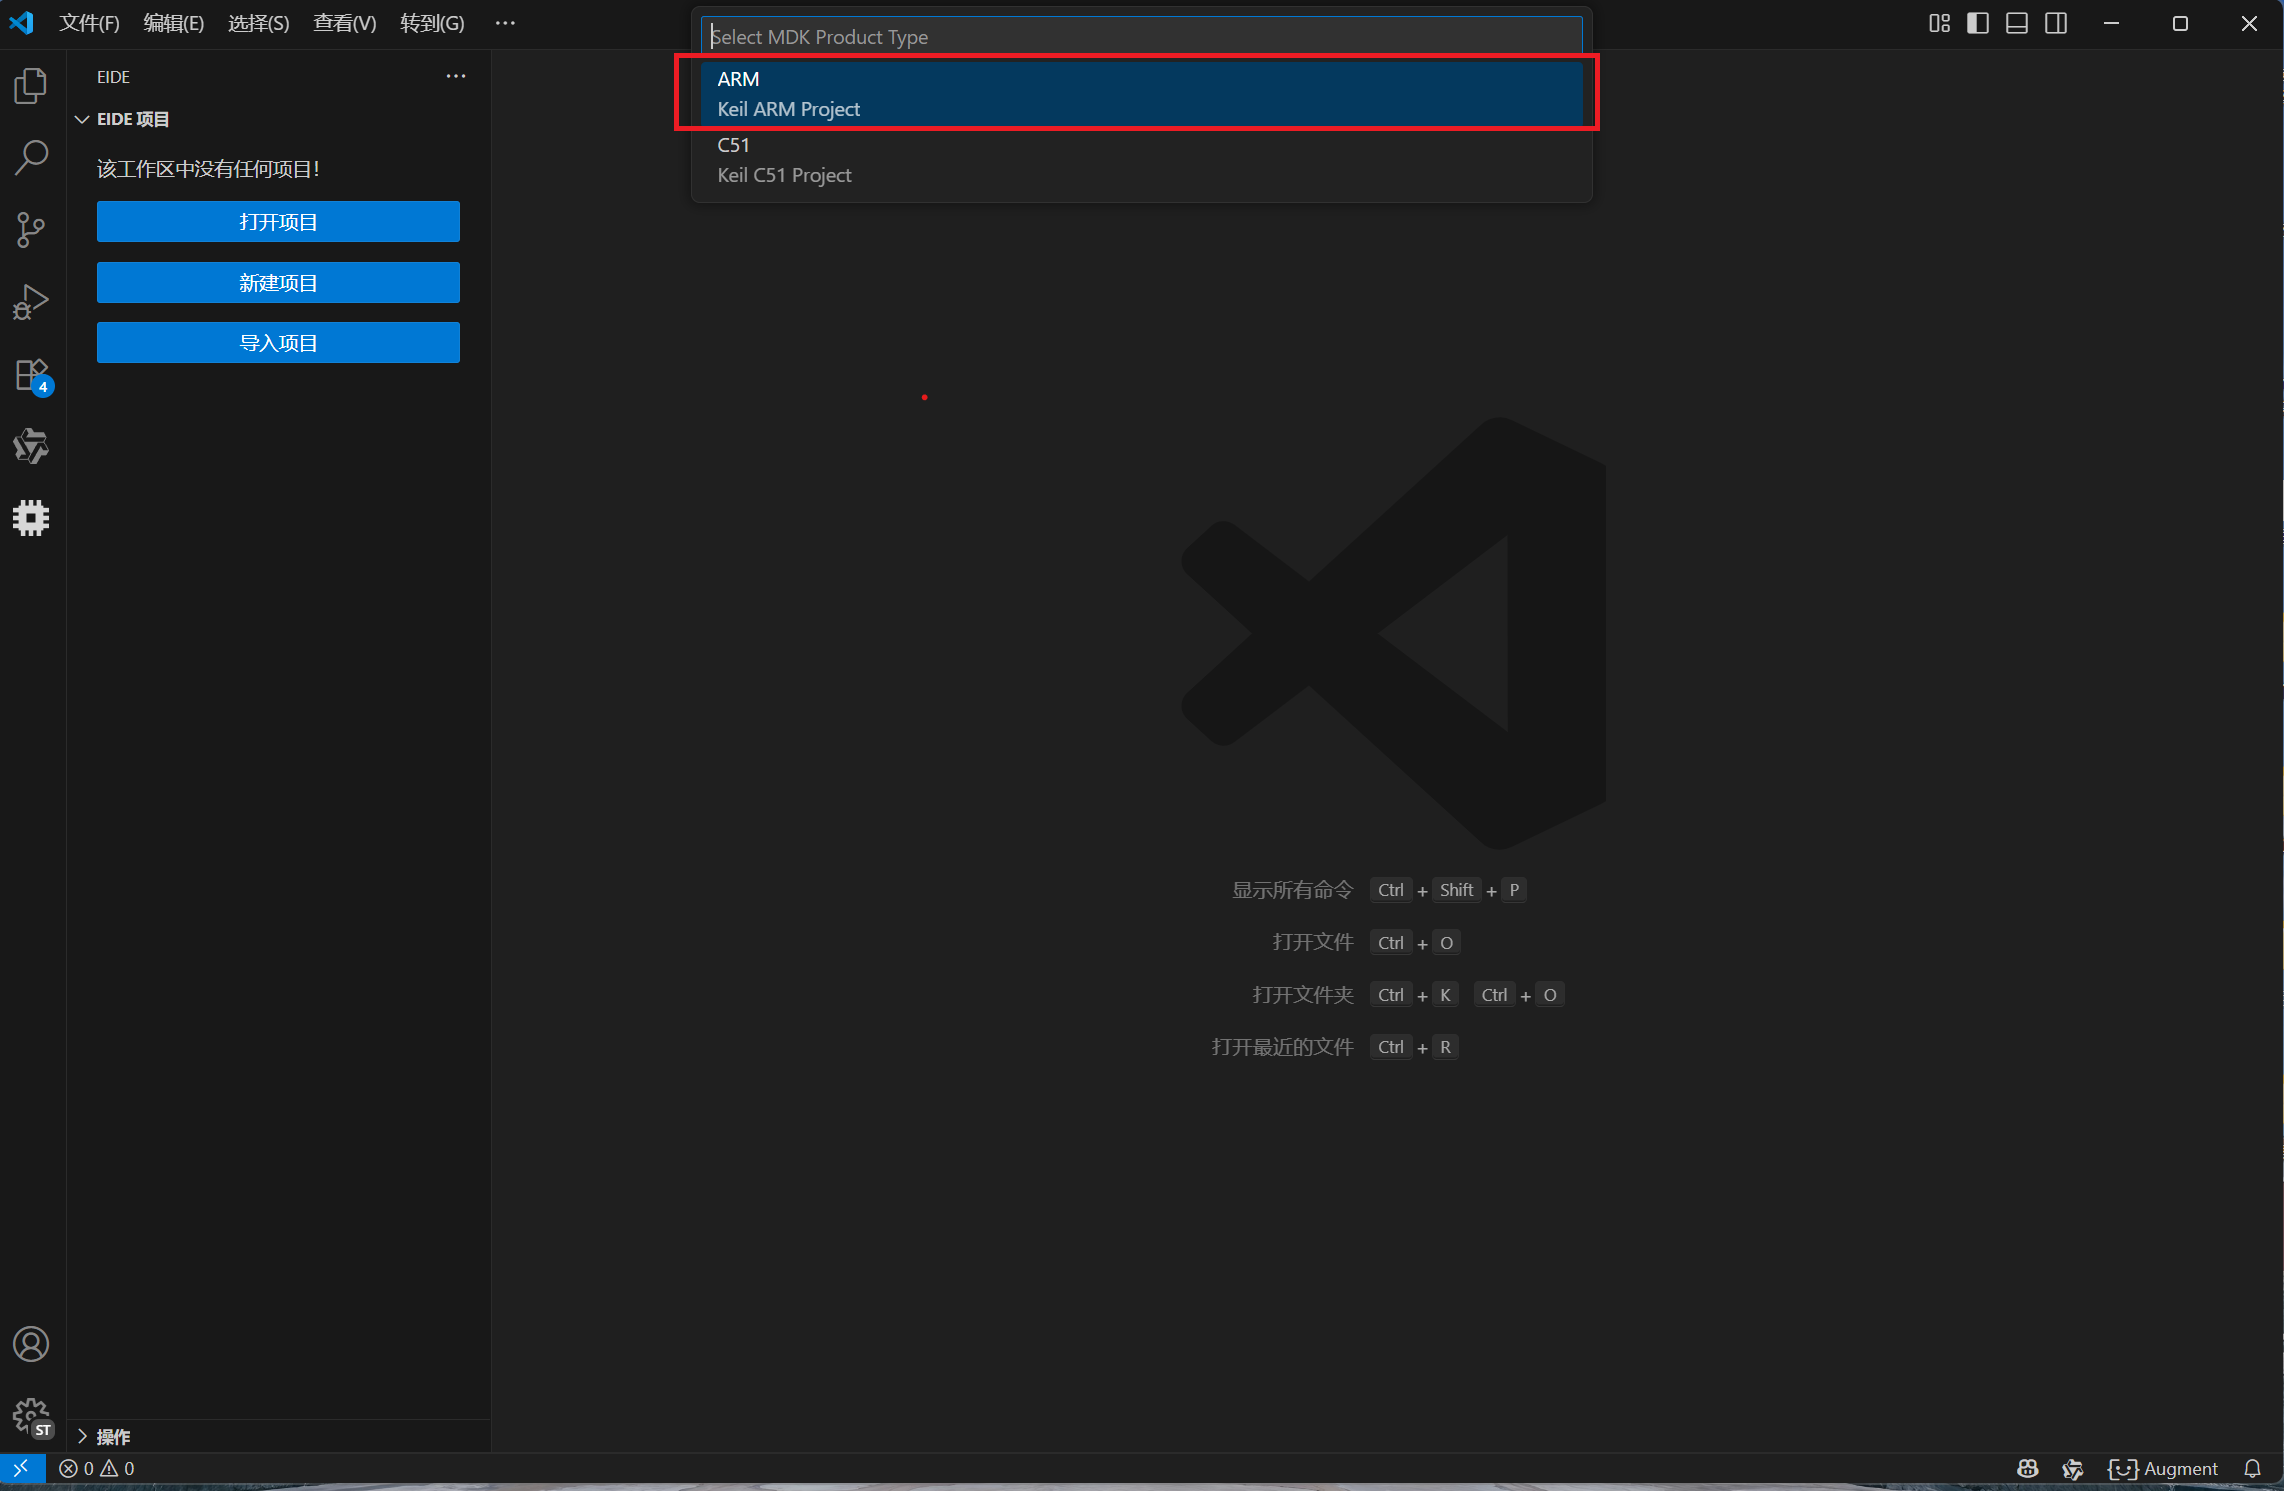Open the Explorer view in activity bar

(31, 86)
